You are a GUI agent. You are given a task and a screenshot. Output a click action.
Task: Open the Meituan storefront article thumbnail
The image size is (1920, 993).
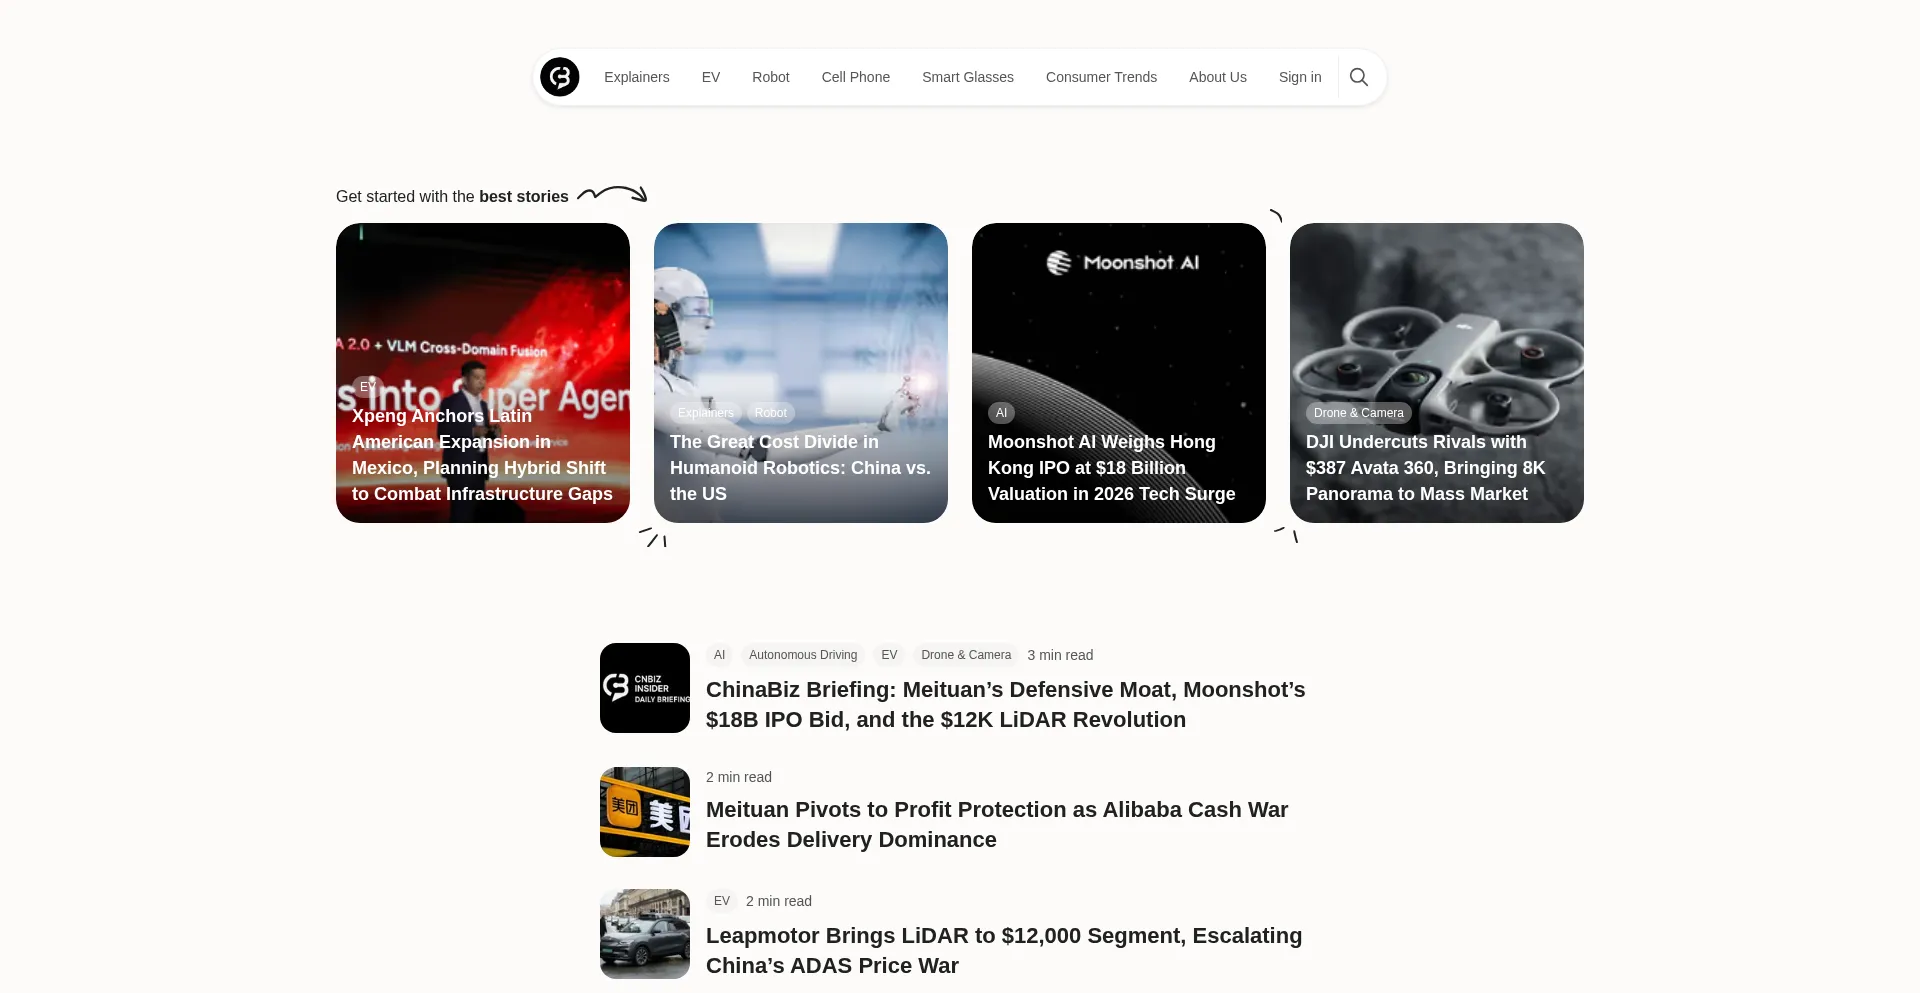[645, 812]
